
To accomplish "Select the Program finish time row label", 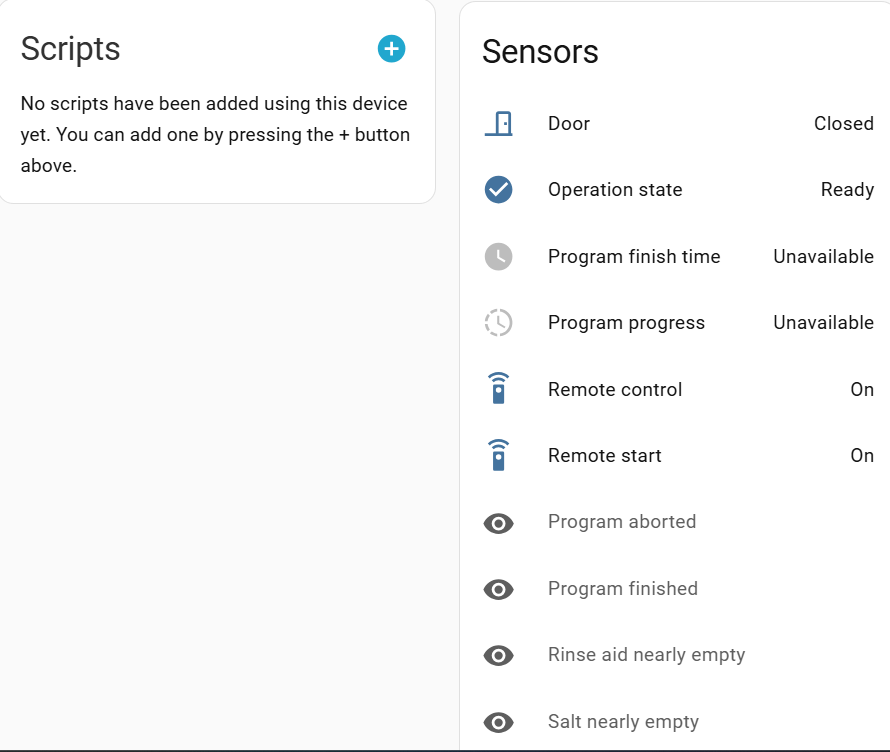I will 634,257.
